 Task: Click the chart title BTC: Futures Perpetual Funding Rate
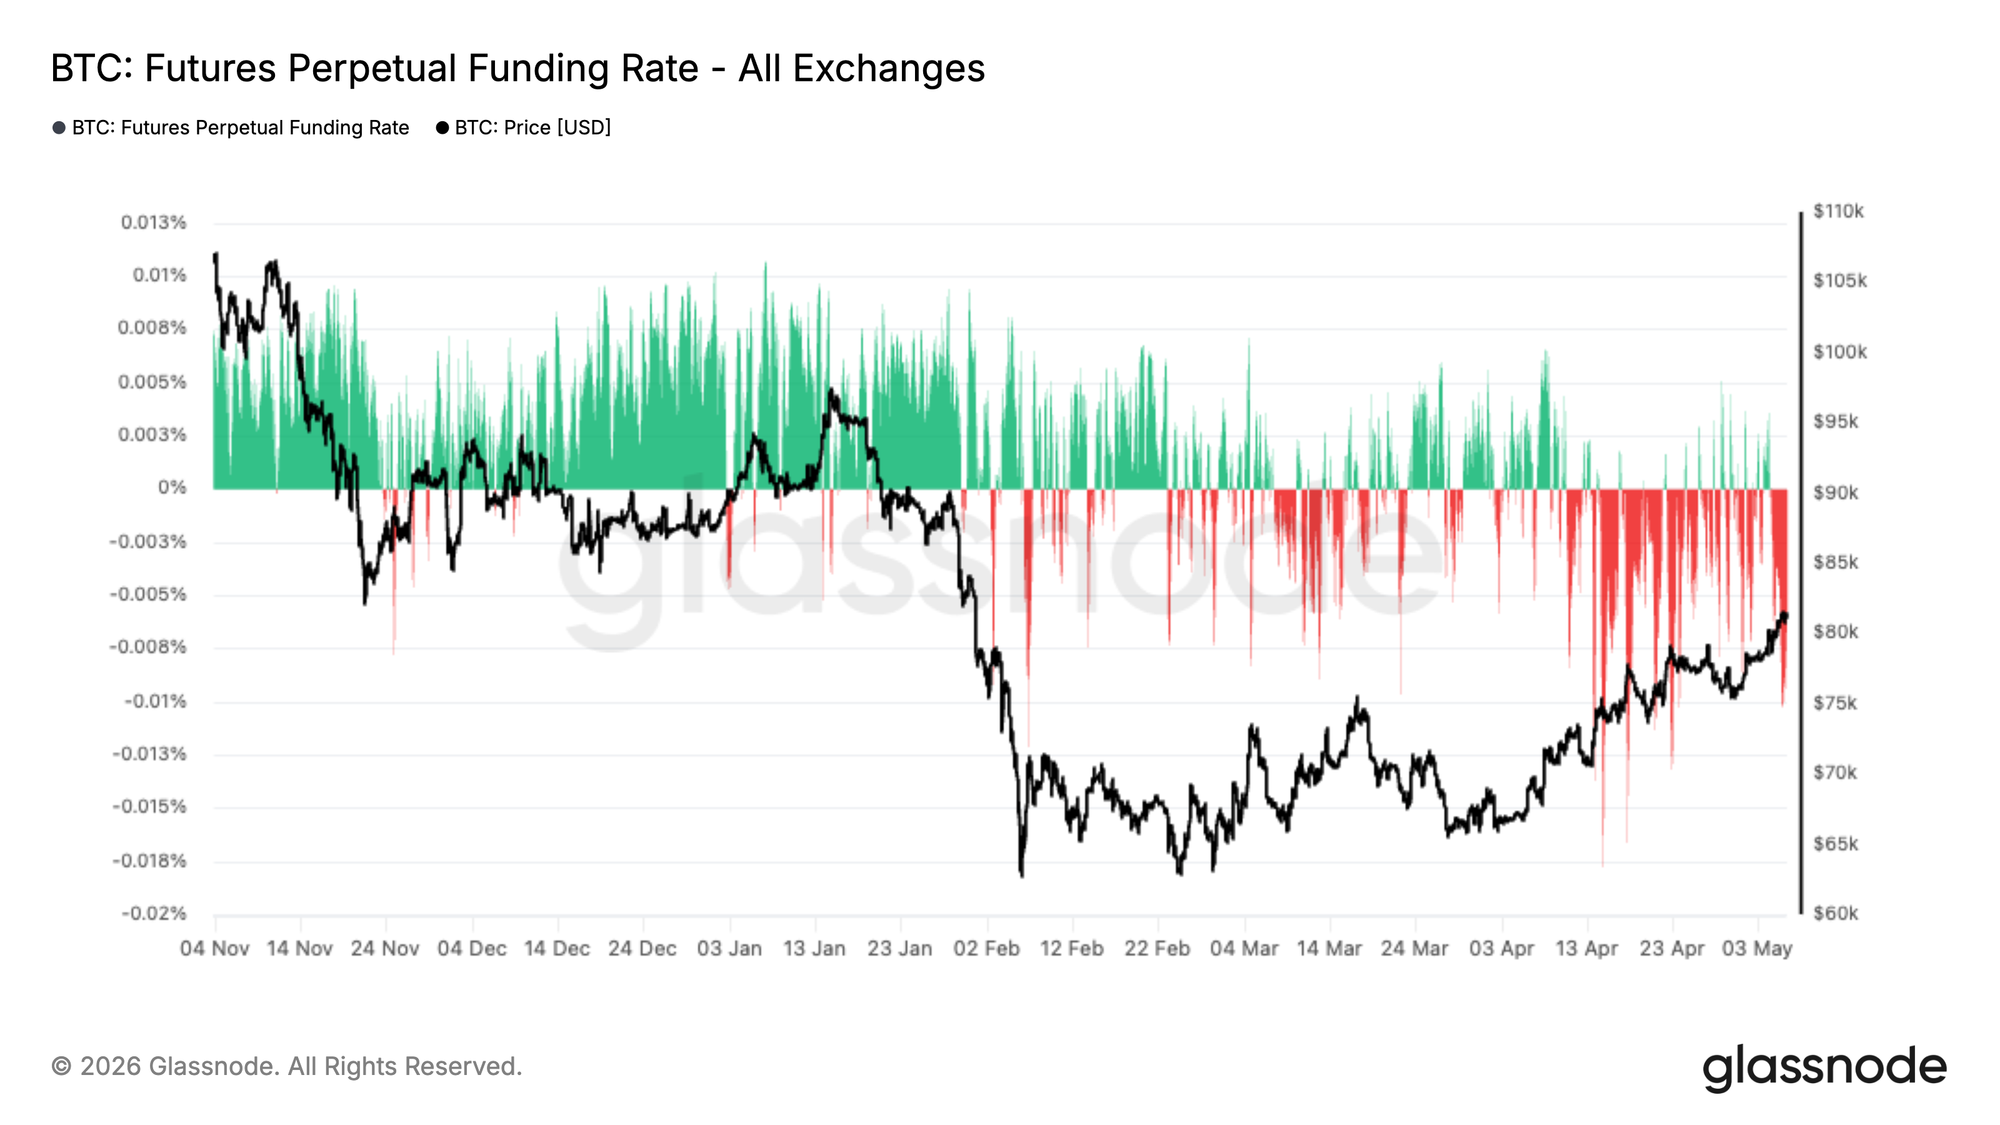click(518, 68)
